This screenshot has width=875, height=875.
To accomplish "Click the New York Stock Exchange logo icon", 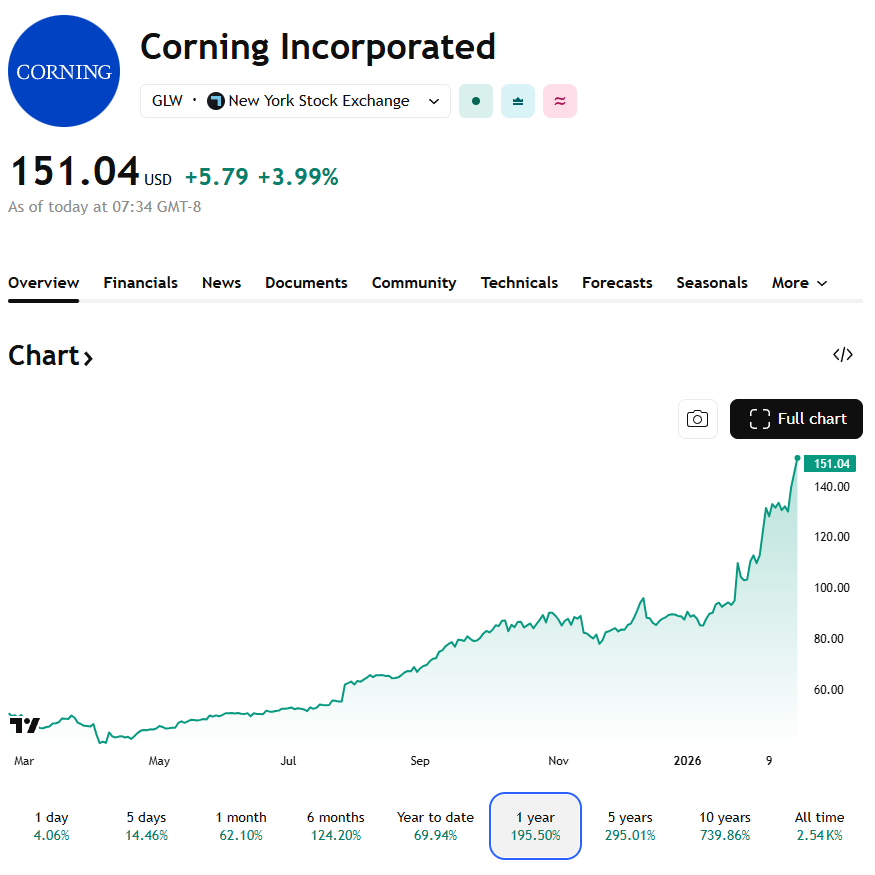I will [215, 101].
